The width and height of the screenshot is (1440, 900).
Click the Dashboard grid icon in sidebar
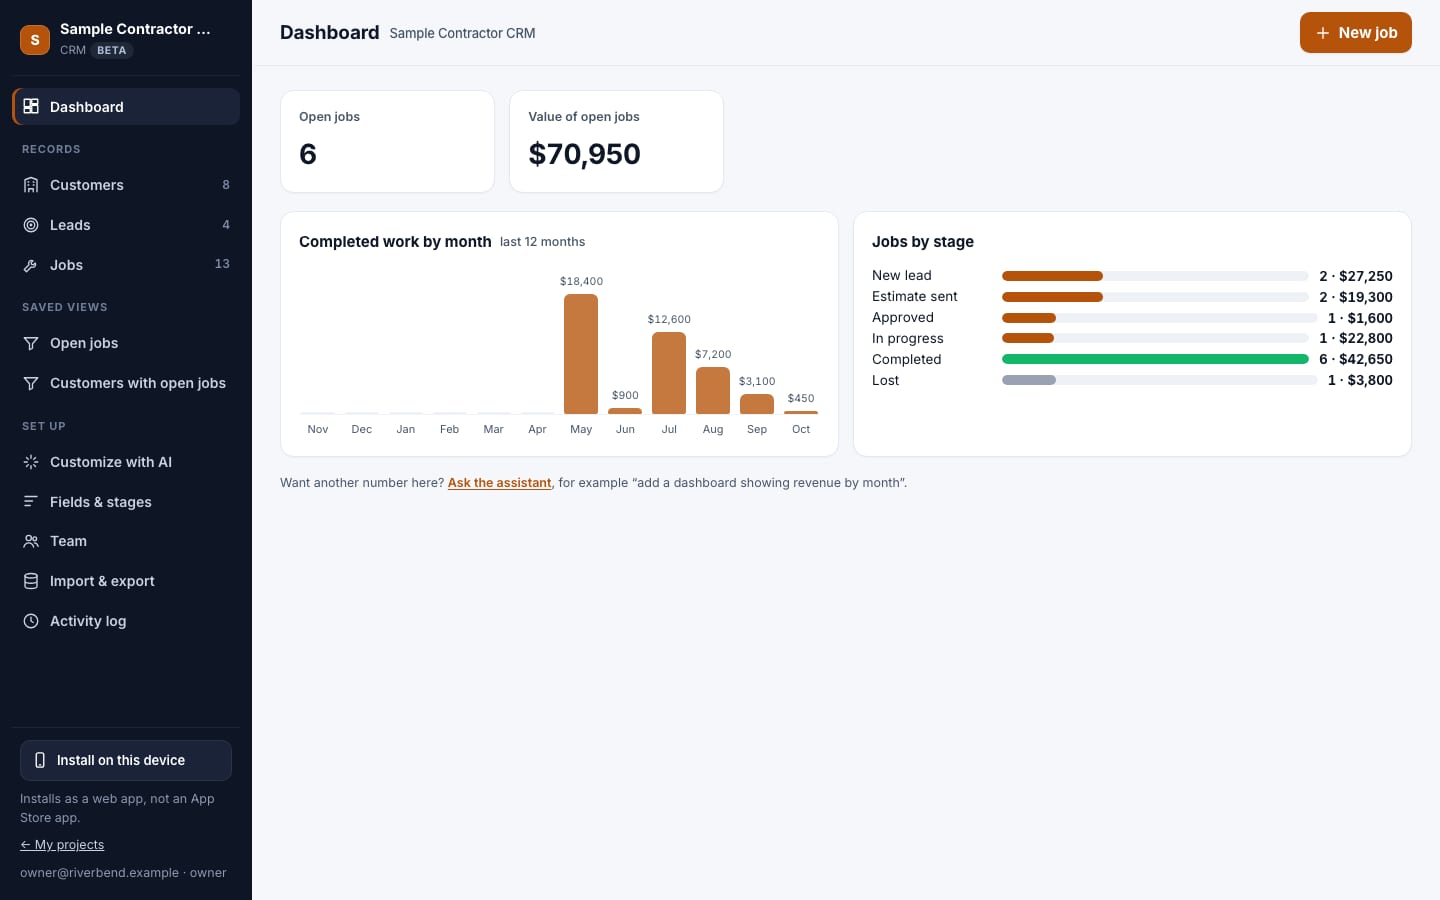click(x=31, y=106)
